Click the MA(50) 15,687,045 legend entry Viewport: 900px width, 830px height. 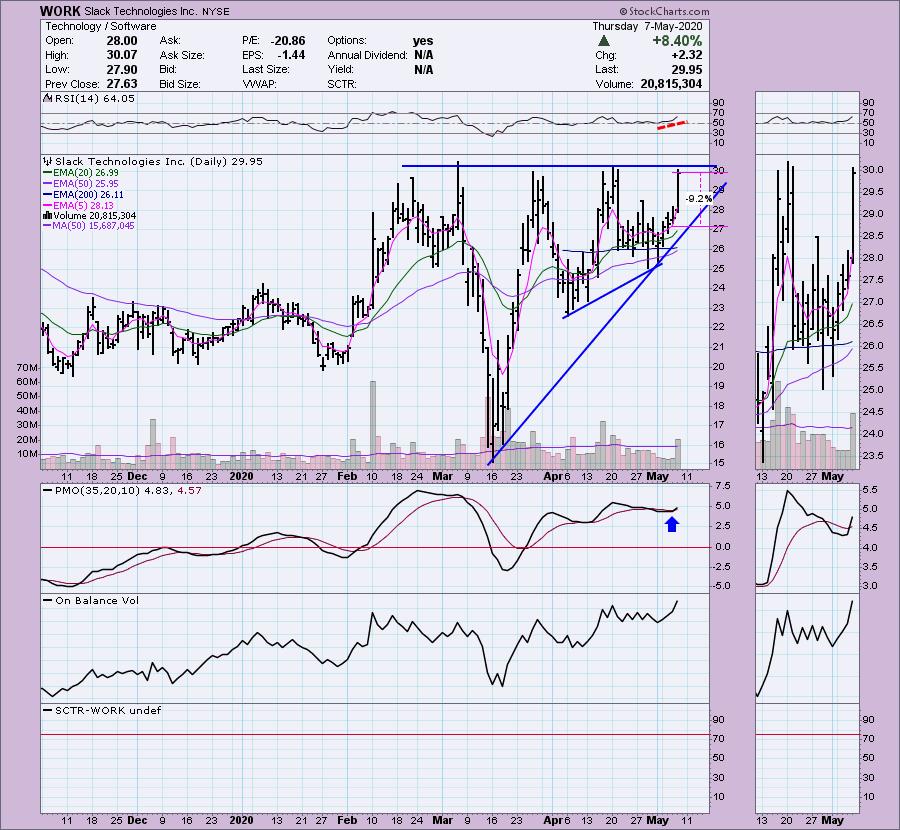pyautogui.click(x=90, y=226)
